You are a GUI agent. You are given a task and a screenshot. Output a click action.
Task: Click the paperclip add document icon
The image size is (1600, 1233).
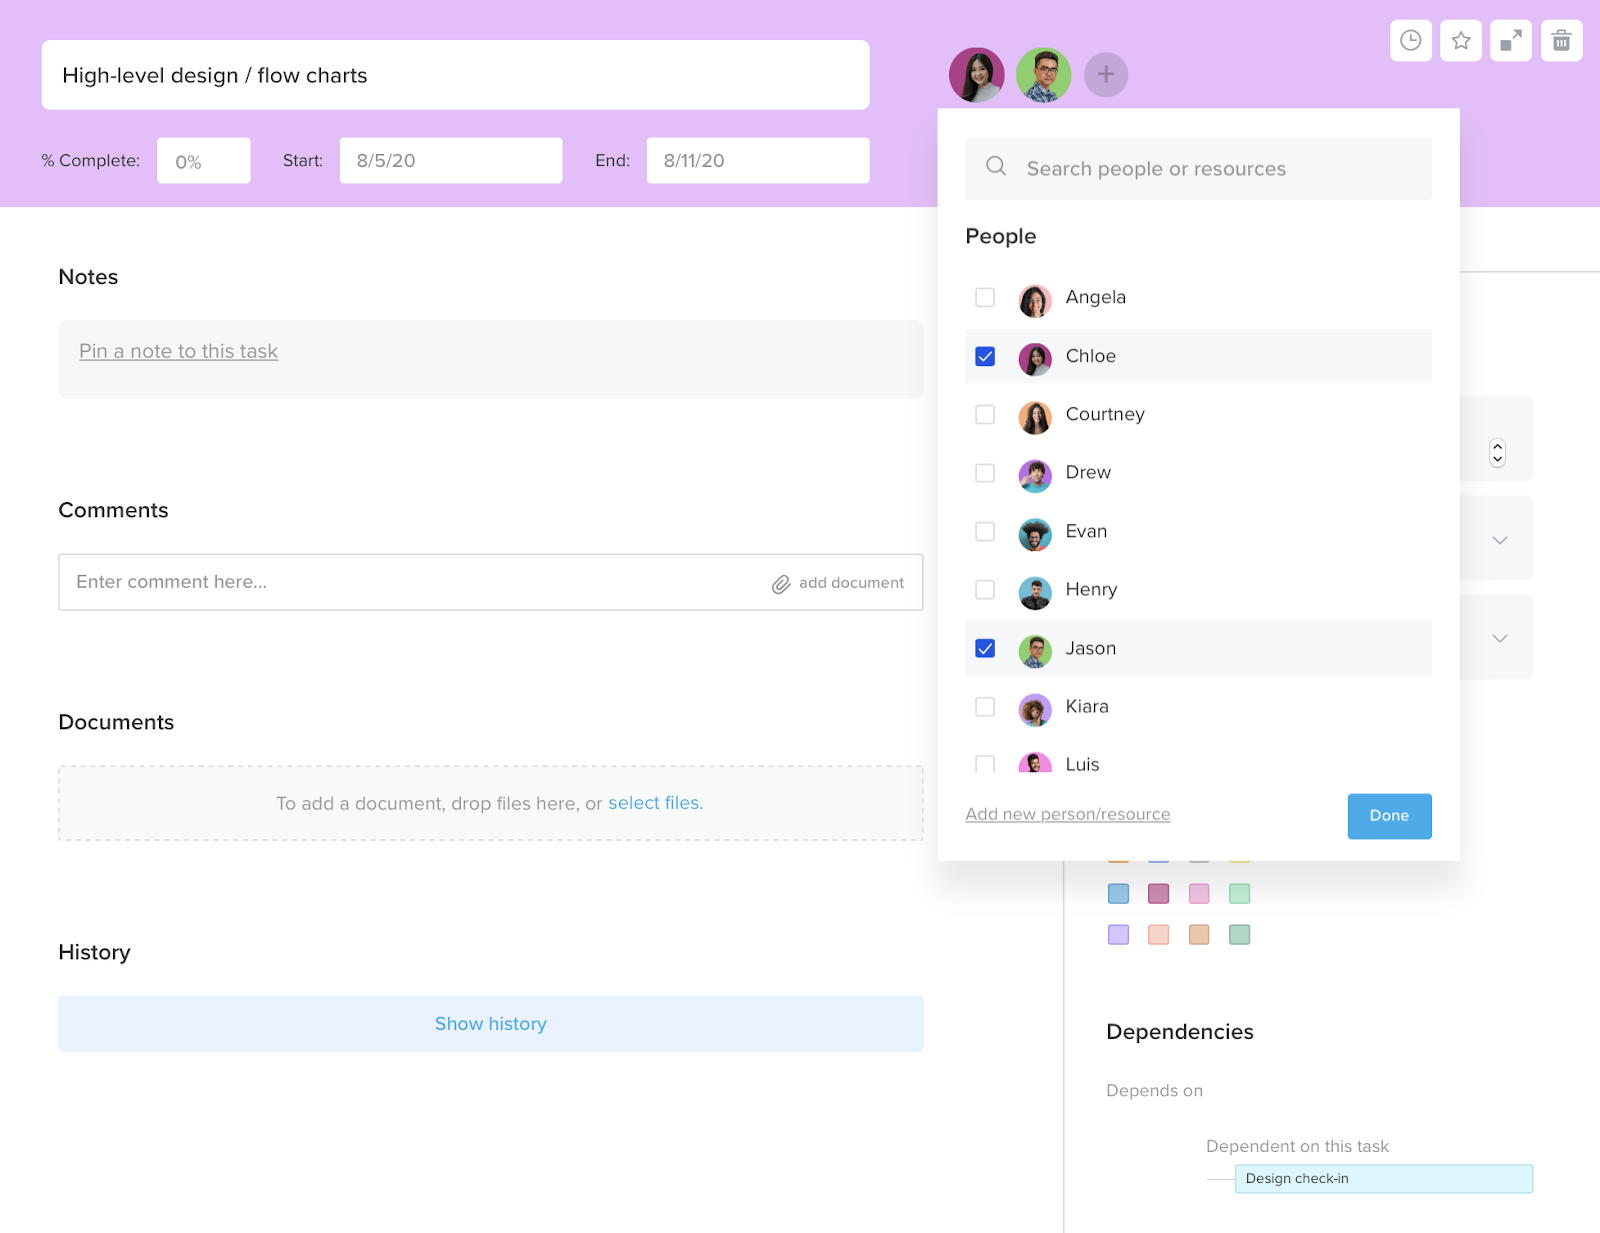[781, 584]
